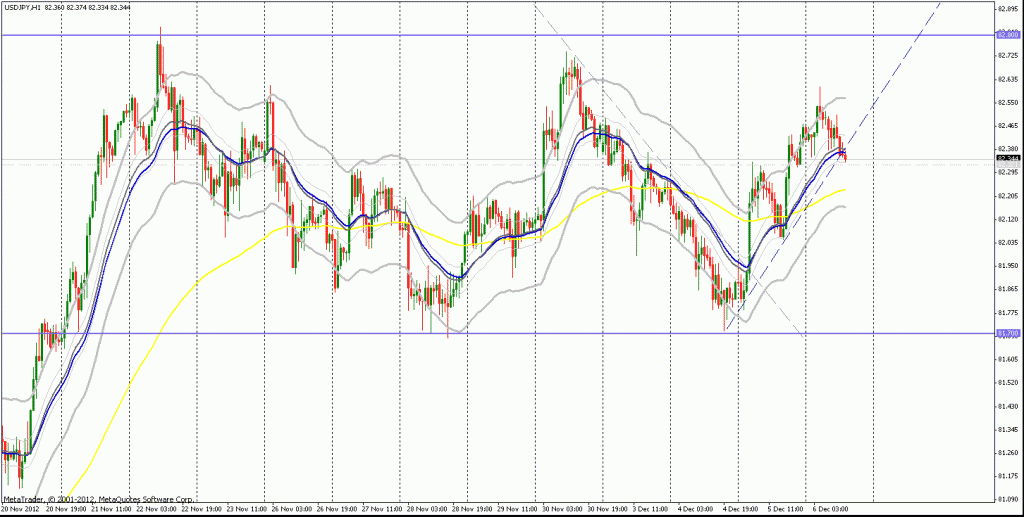Click the OHLC price values in chart header
This screenshot has width=1024, height=517.
[87, 7]
